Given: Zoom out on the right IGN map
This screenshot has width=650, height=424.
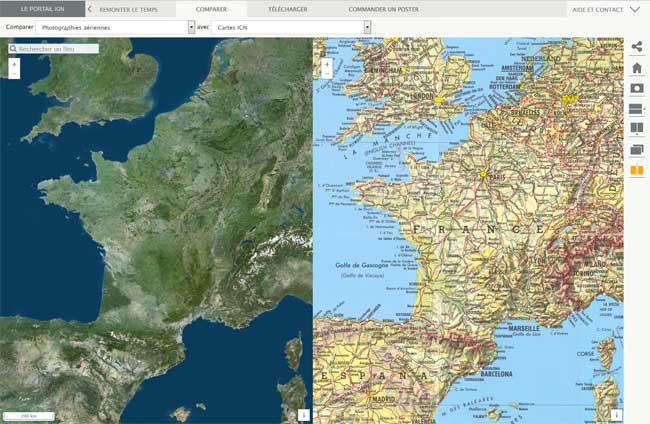Looking at the screenshot, I should tap(327, 74).
